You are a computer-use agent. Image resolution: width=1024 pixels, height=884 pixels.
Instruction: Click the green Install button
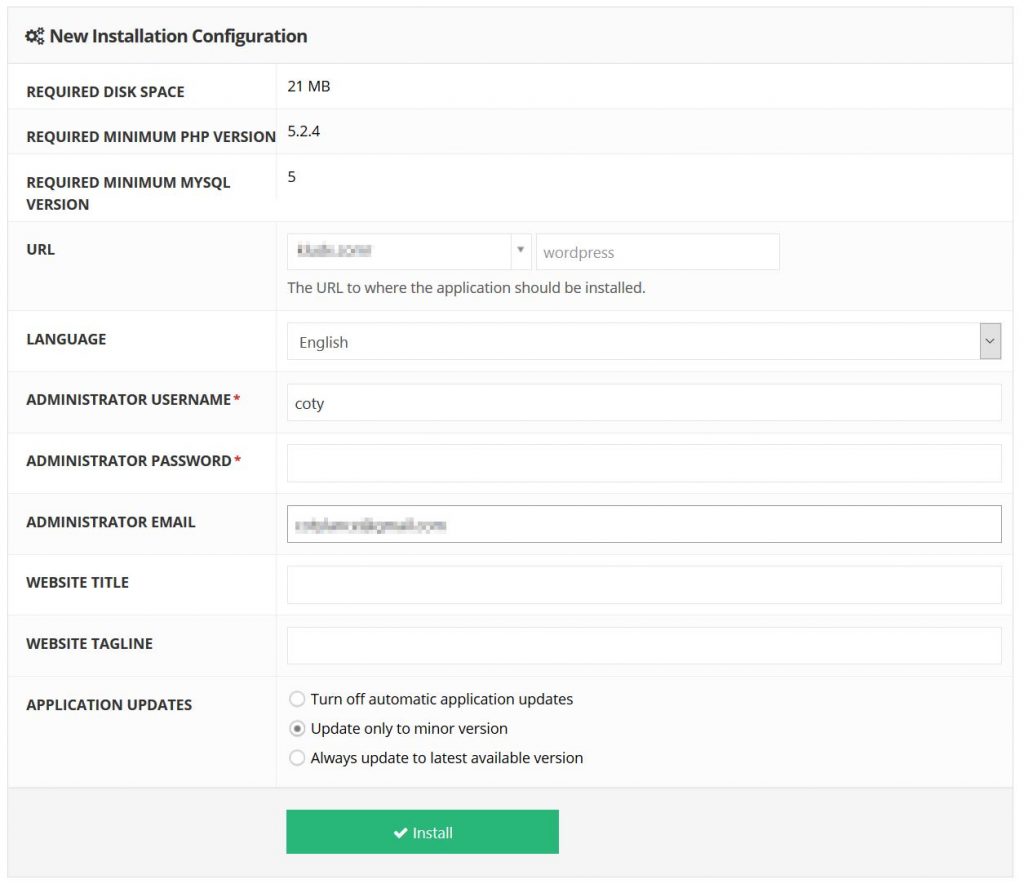point(423,832)
